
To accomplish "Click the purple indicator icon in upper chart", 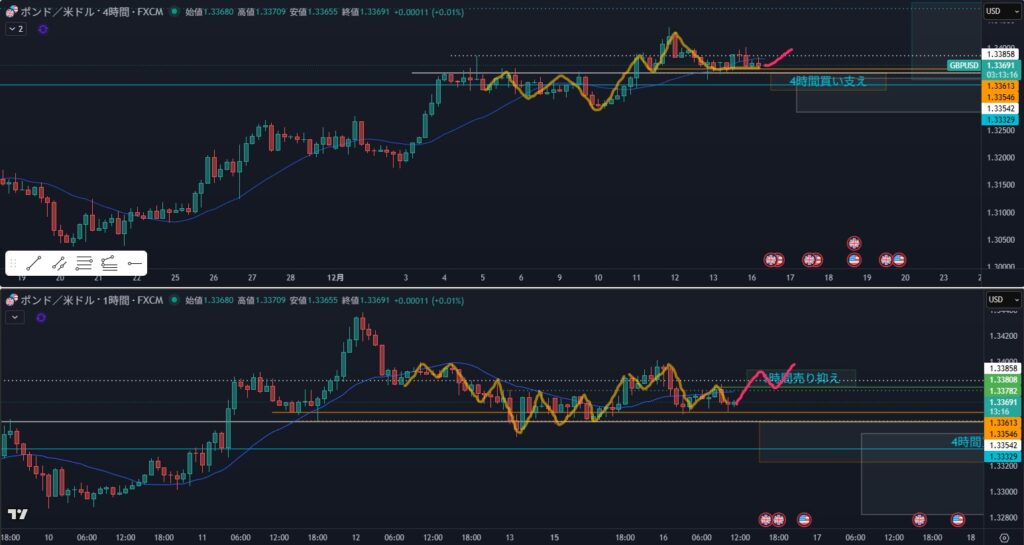I will [43, 30].
